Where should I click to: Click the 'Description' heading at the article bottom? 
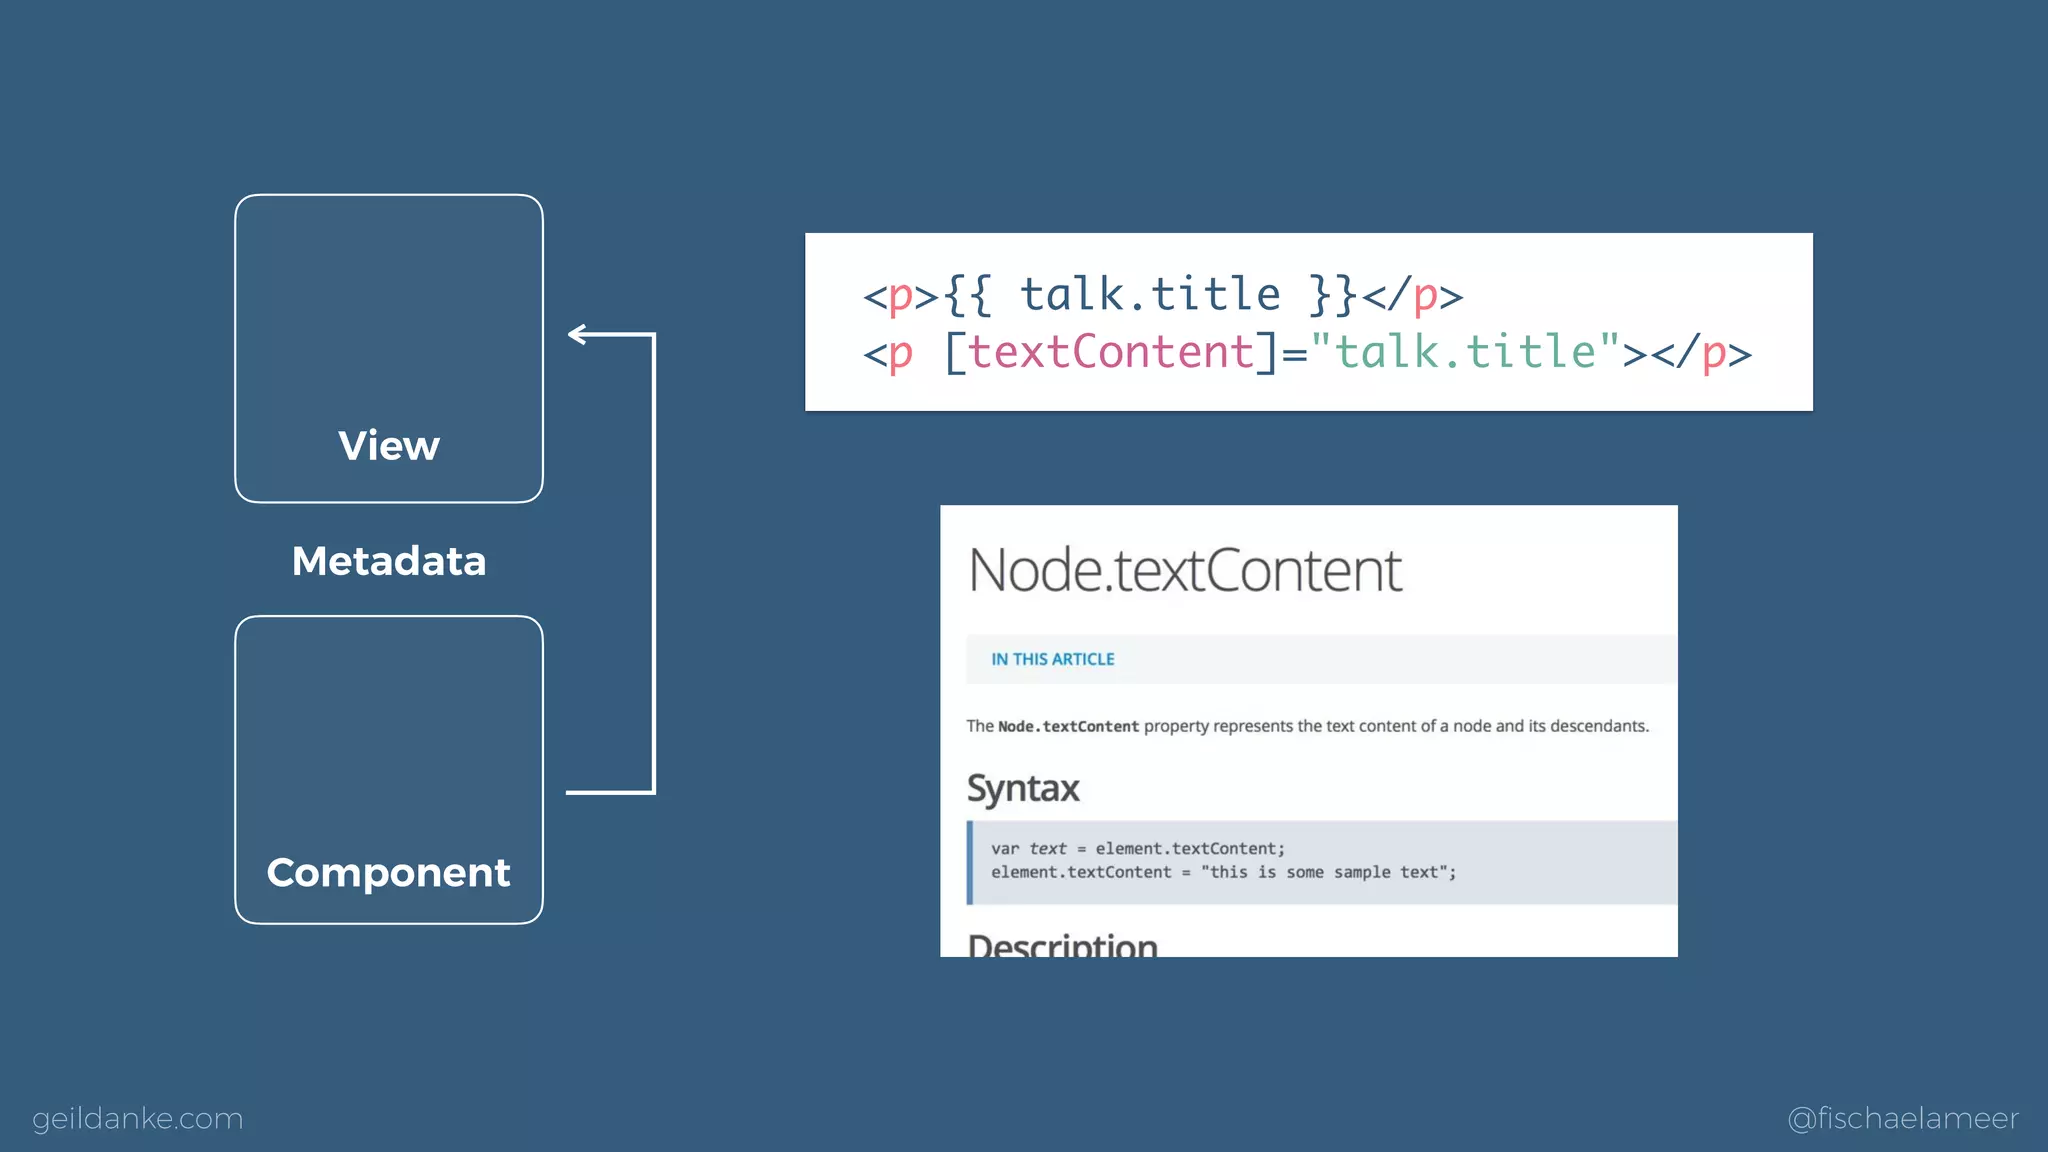1063,945
